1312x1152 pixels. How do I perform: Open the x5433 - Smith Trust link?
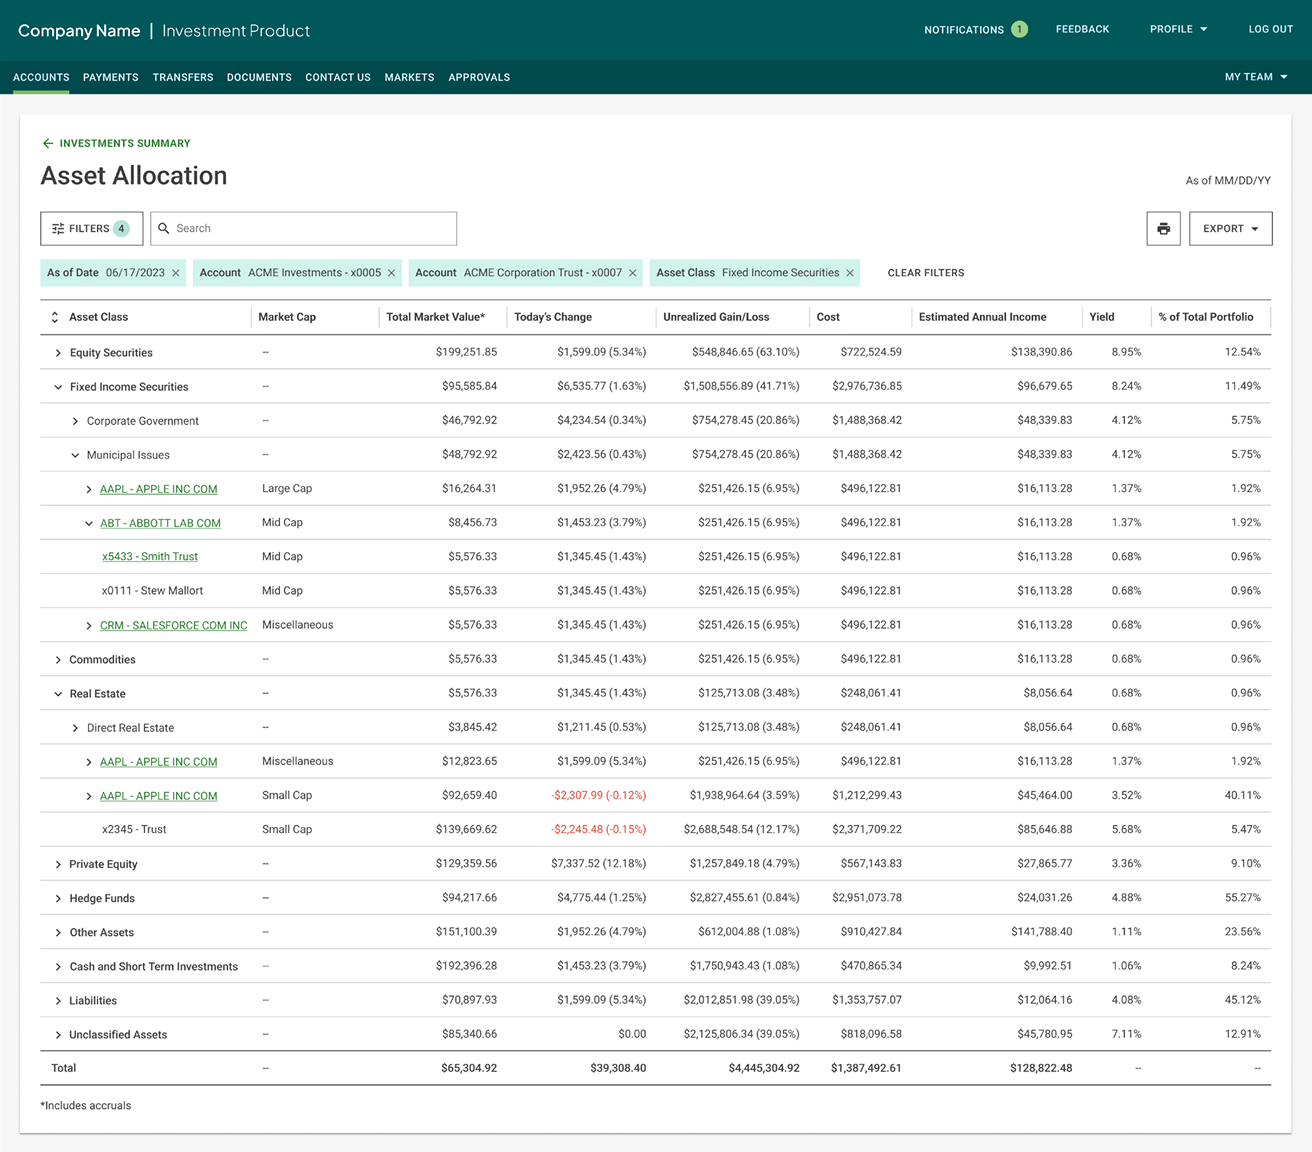point(150,557)
